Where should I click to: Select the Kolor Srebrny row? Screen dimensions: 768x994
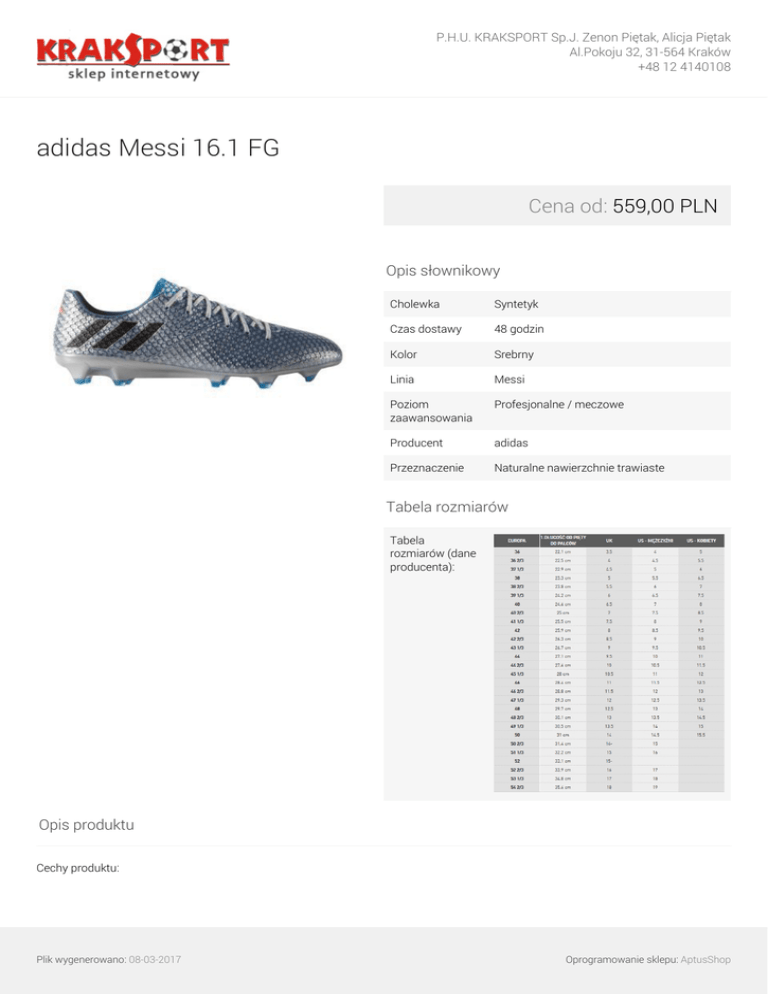pos(557,354)
